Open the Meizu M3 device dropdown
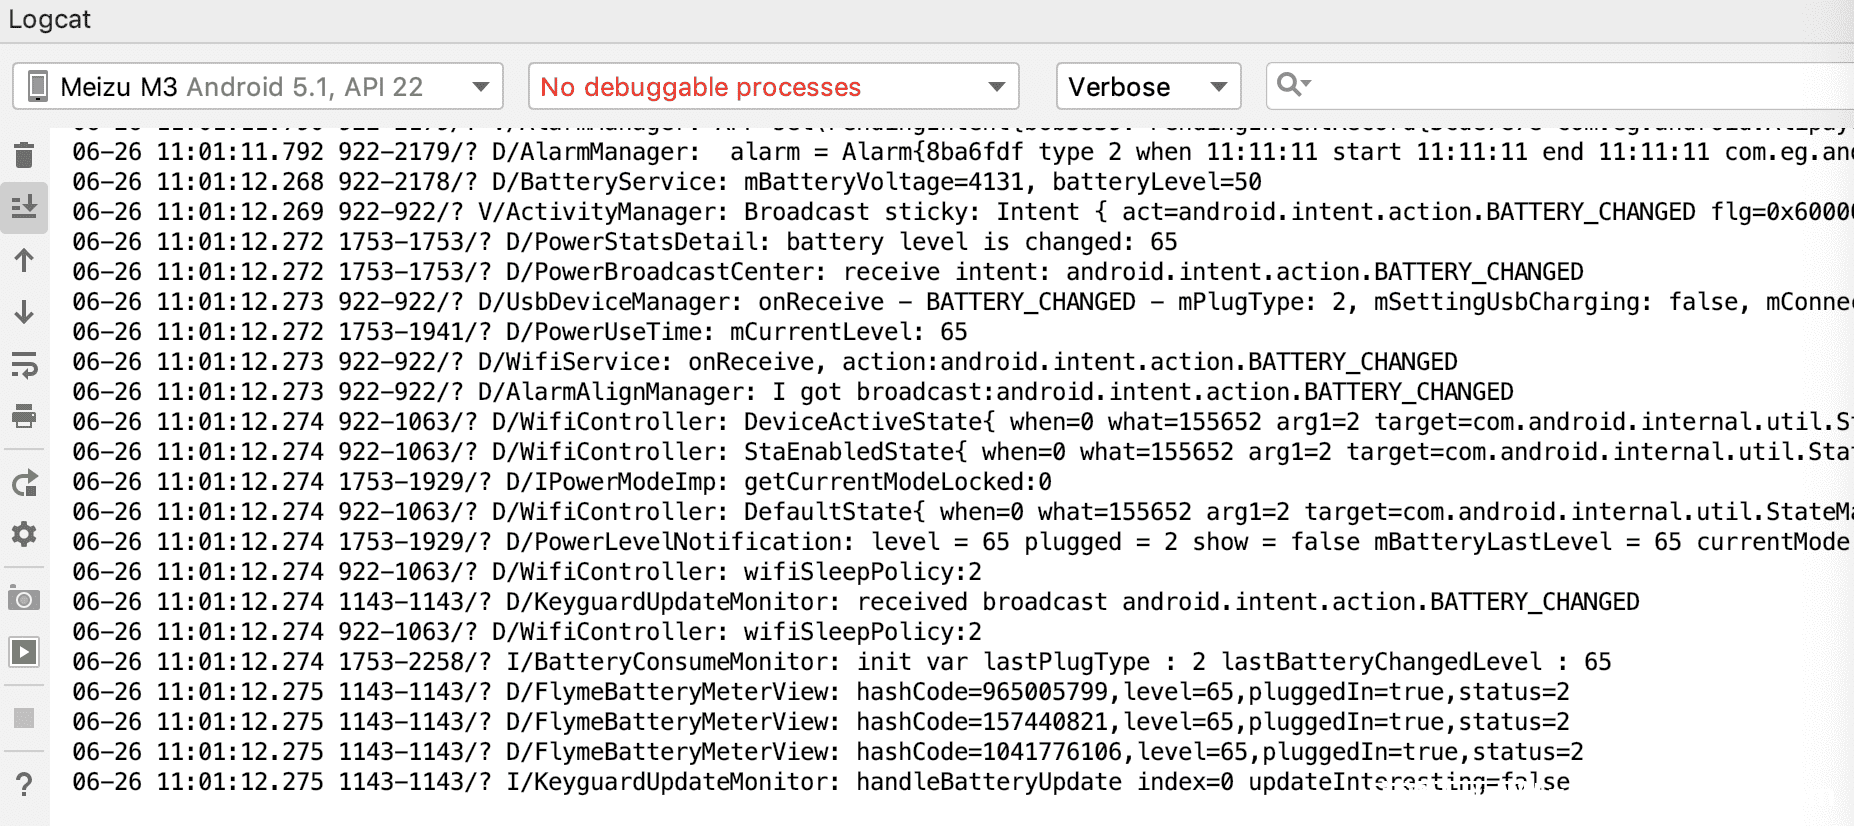This screenshot has height=826, width=1854. point(258,87)
